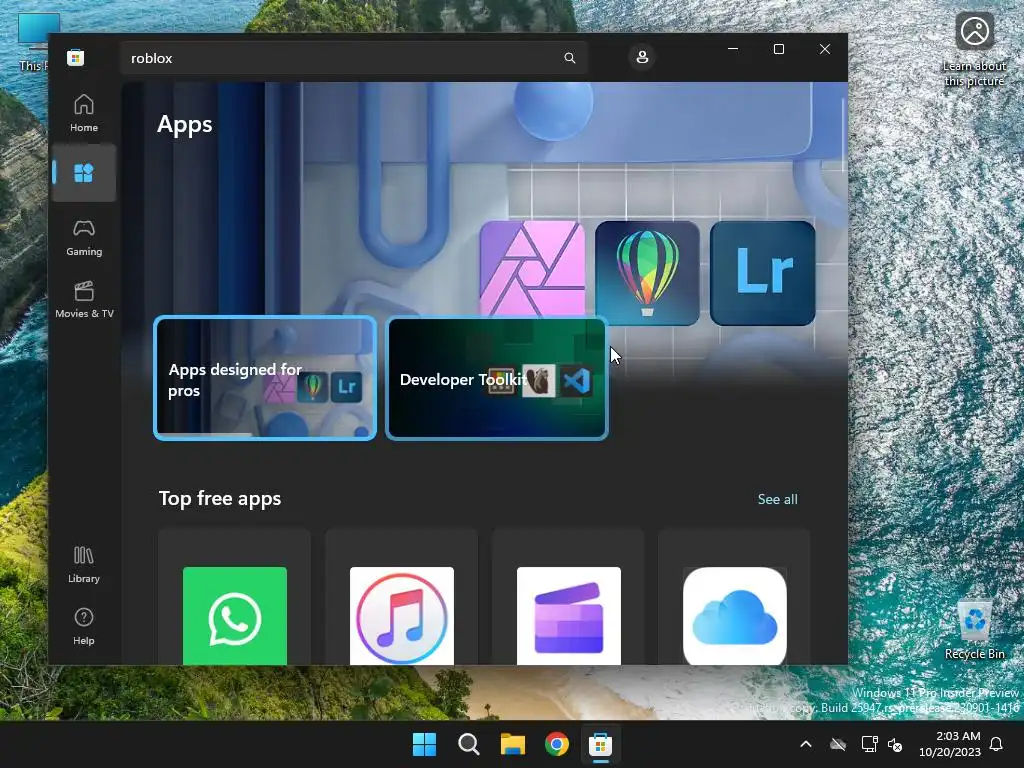
Task: Open the Gaming section
Action: click(x=84, y=238)
